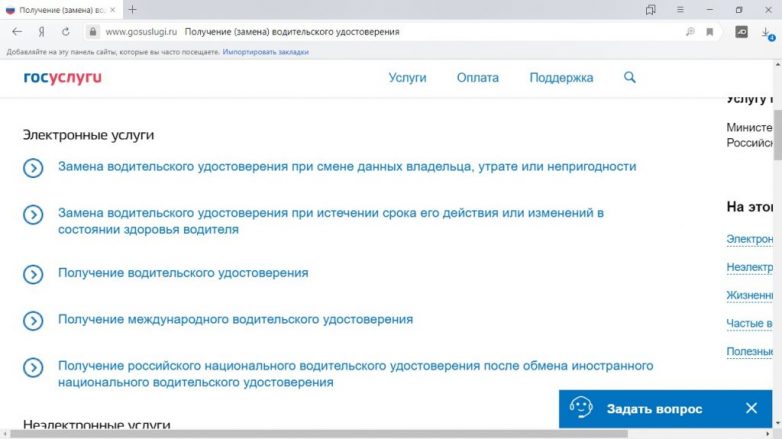The image size is (782, 439).
Task: Go to the Поддержка menu item
Action: 561,77
